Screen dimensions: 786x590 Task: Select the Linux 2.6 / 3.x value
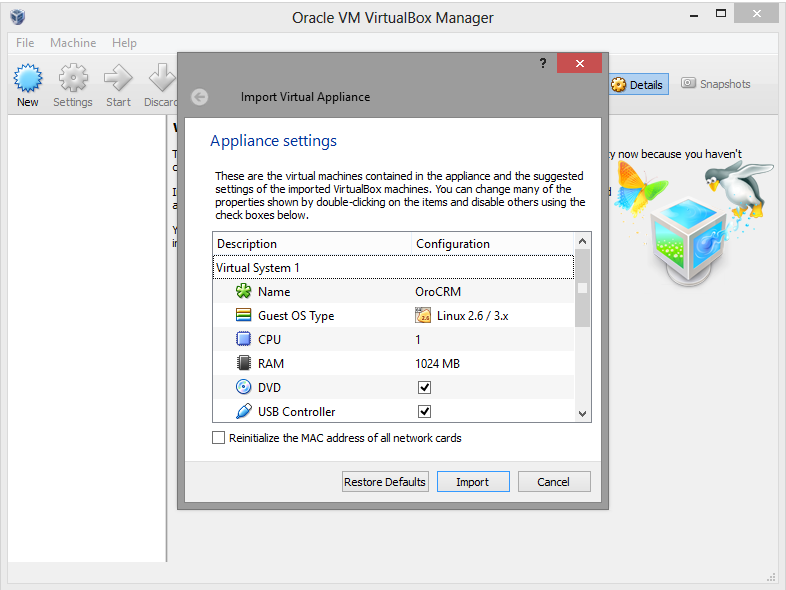click(472, 316)
